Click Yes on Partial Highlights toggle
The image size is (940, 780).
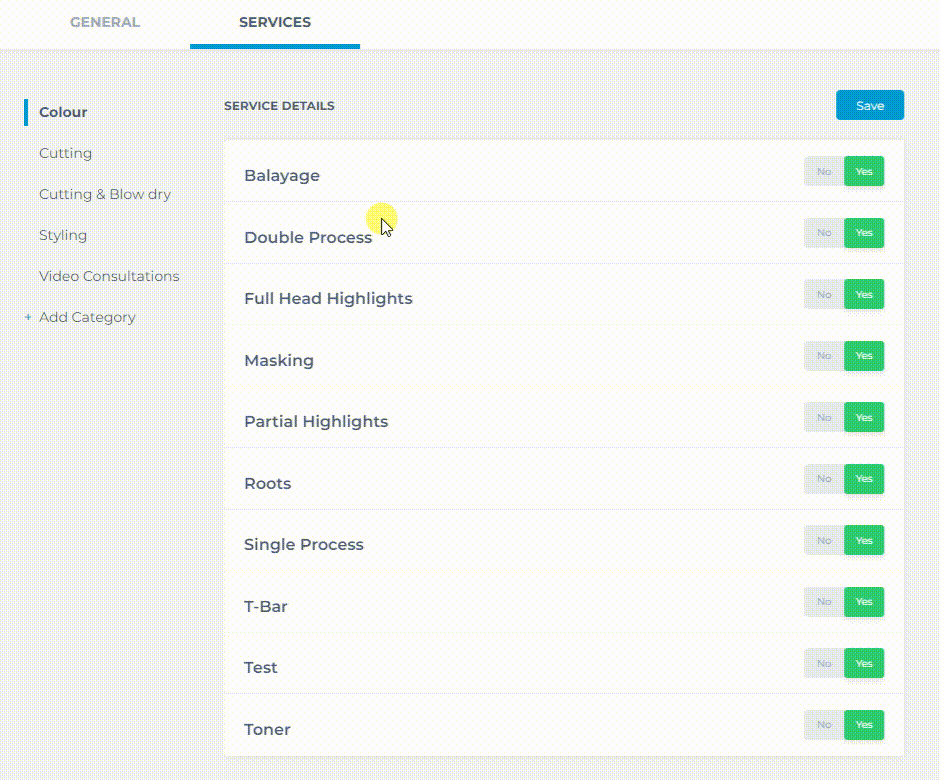click(x=864, y=417)
